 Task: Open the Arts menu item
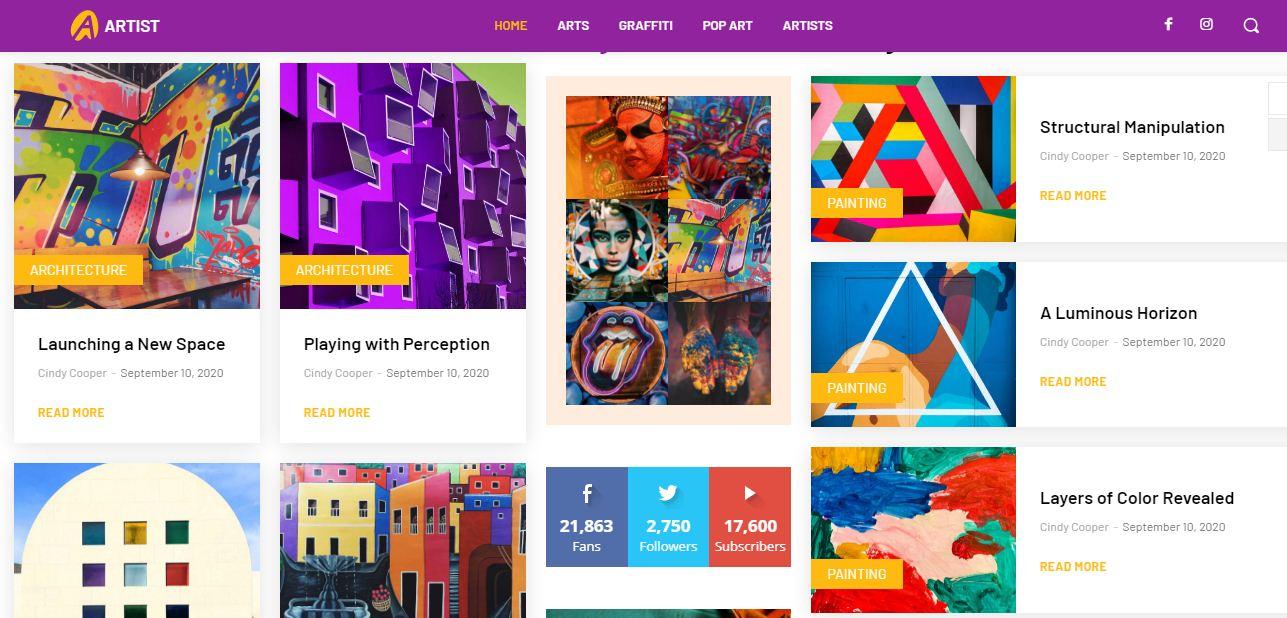click(573, 26)
